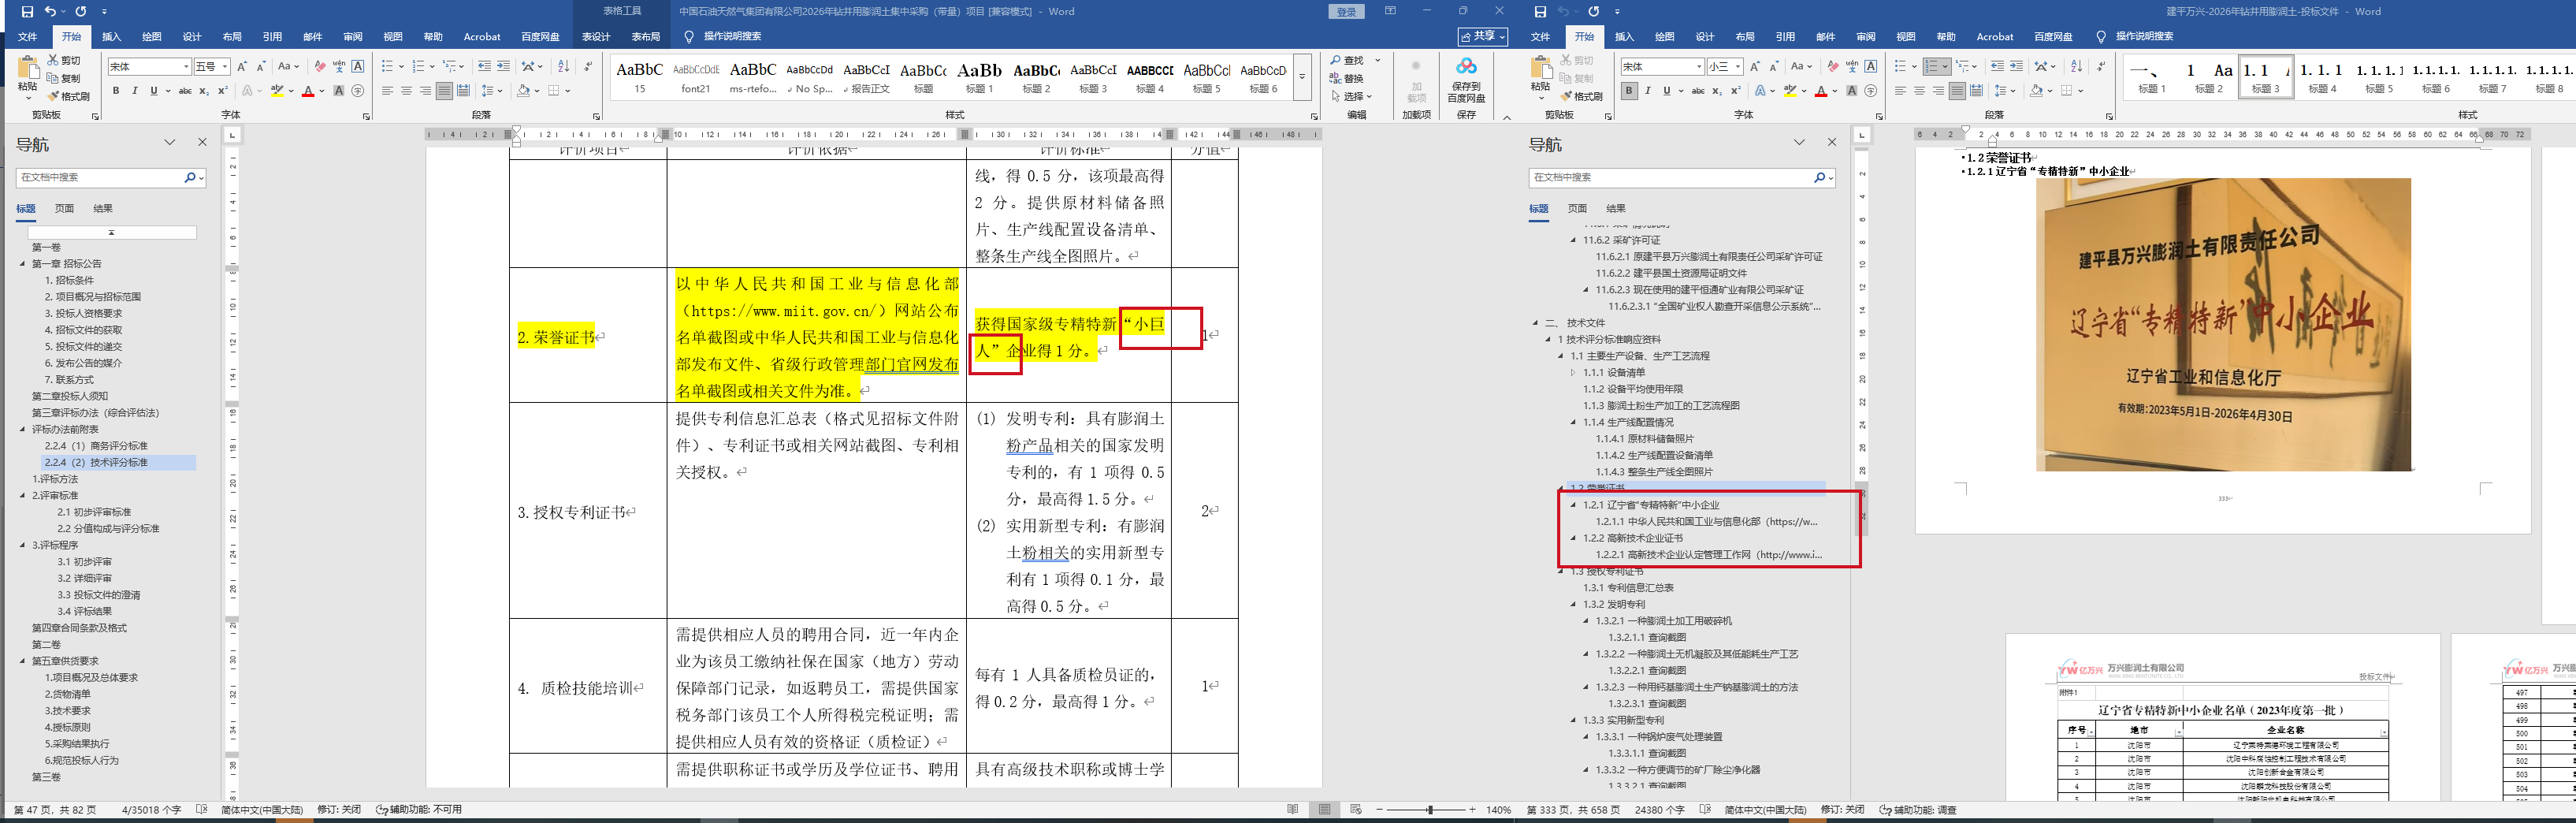Click the Find (查找) magnifier icon
Viewport: 2576px width, 823px height.
[1336, 61]
